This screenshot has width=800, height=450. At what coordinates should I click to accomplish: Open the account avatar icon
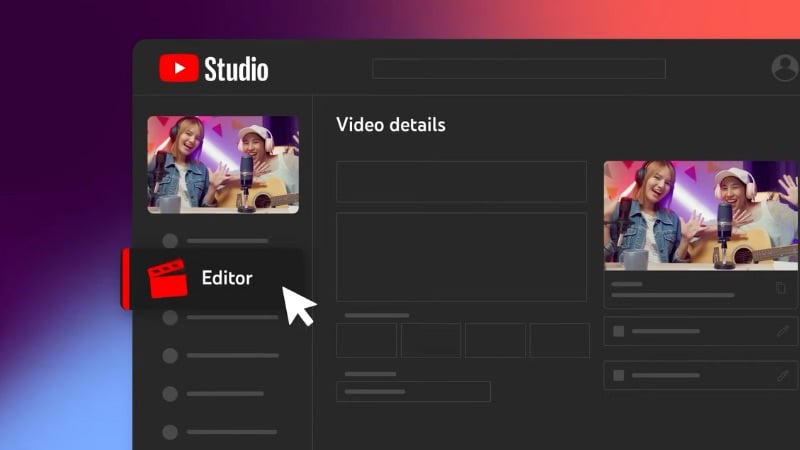coord(785,68)
